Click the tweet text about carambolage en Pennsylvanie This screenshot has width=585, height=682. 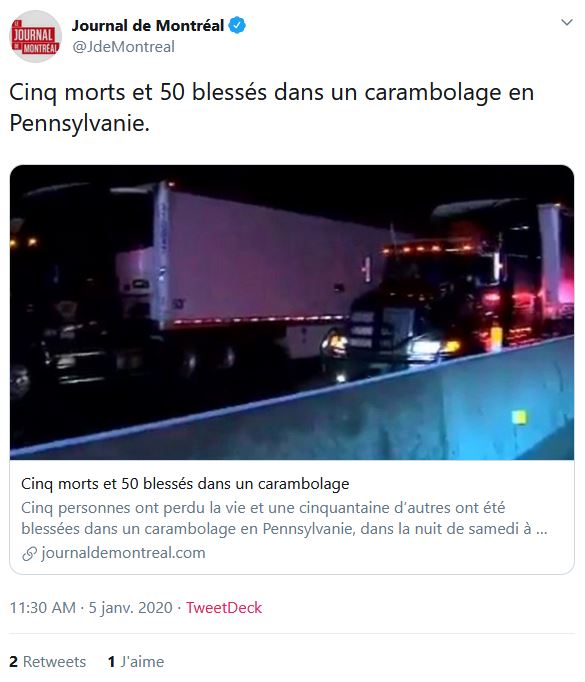(x=272, y=107)
